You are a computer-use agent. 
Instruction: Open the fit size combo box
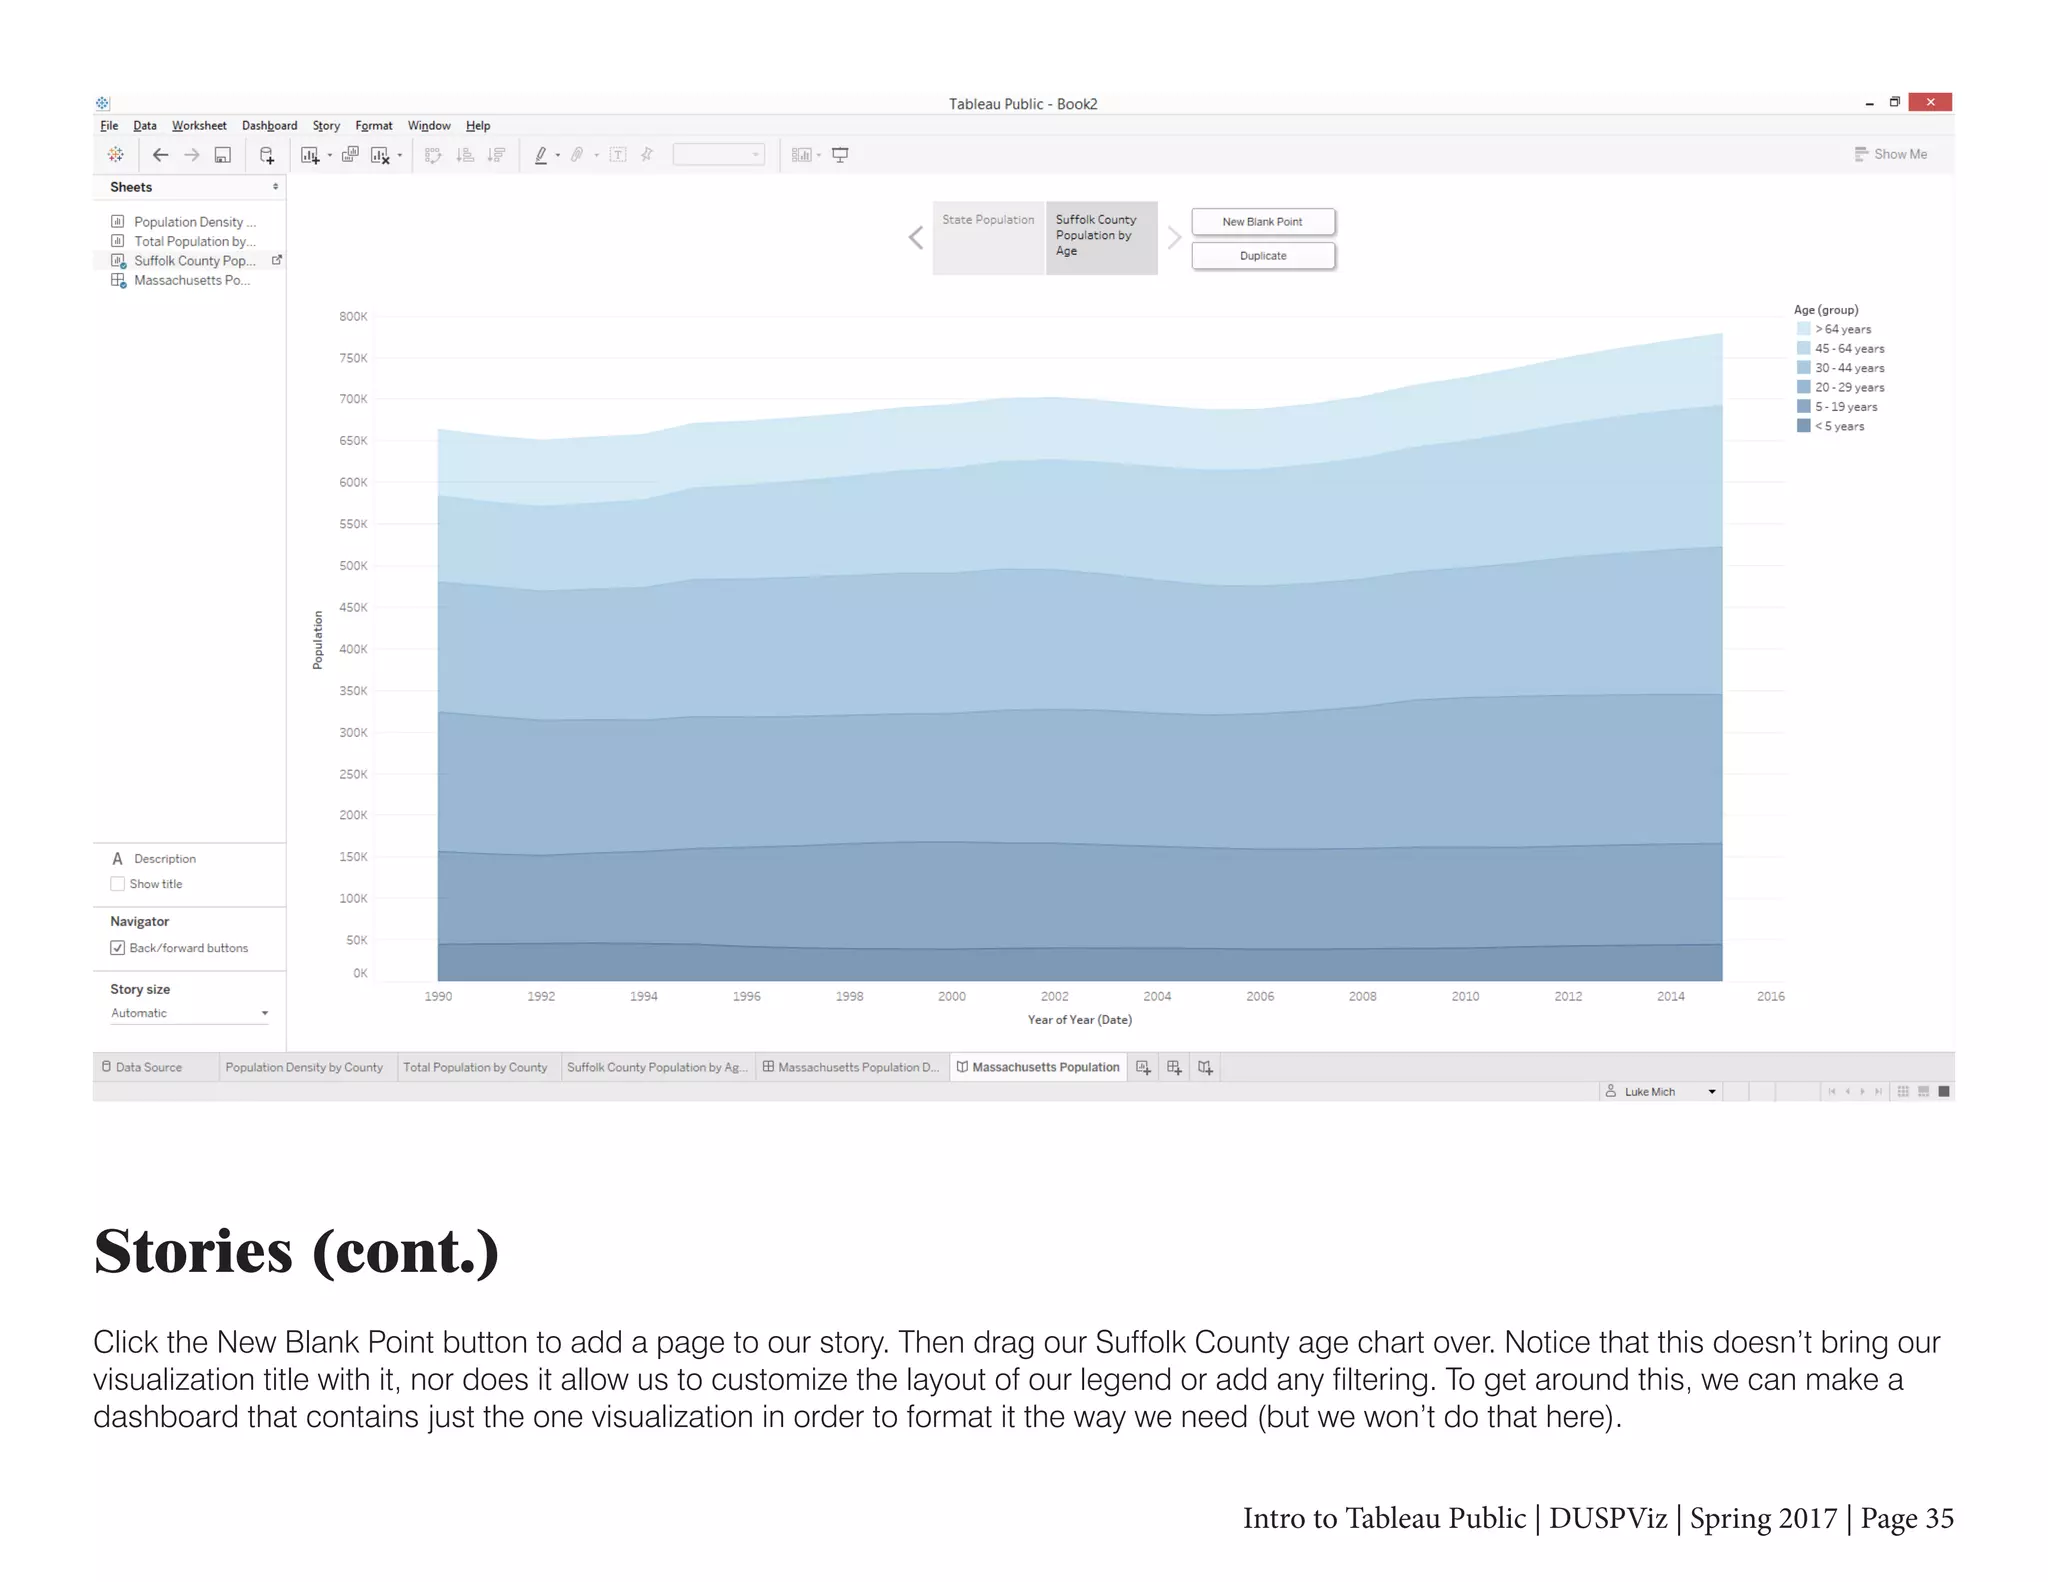(x=719, y=155)
